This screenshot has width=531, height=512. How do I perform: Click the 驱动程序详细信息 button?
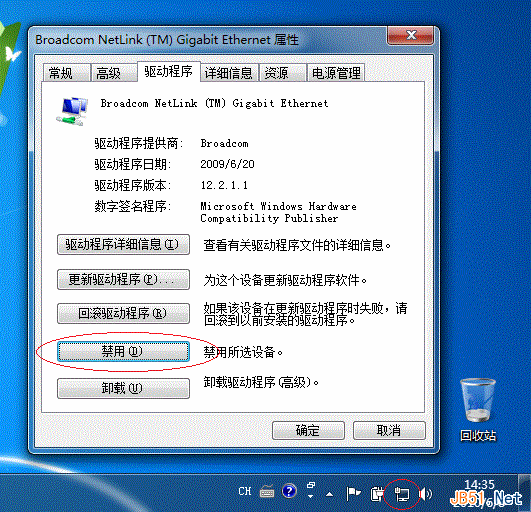(x=123, y=244)
